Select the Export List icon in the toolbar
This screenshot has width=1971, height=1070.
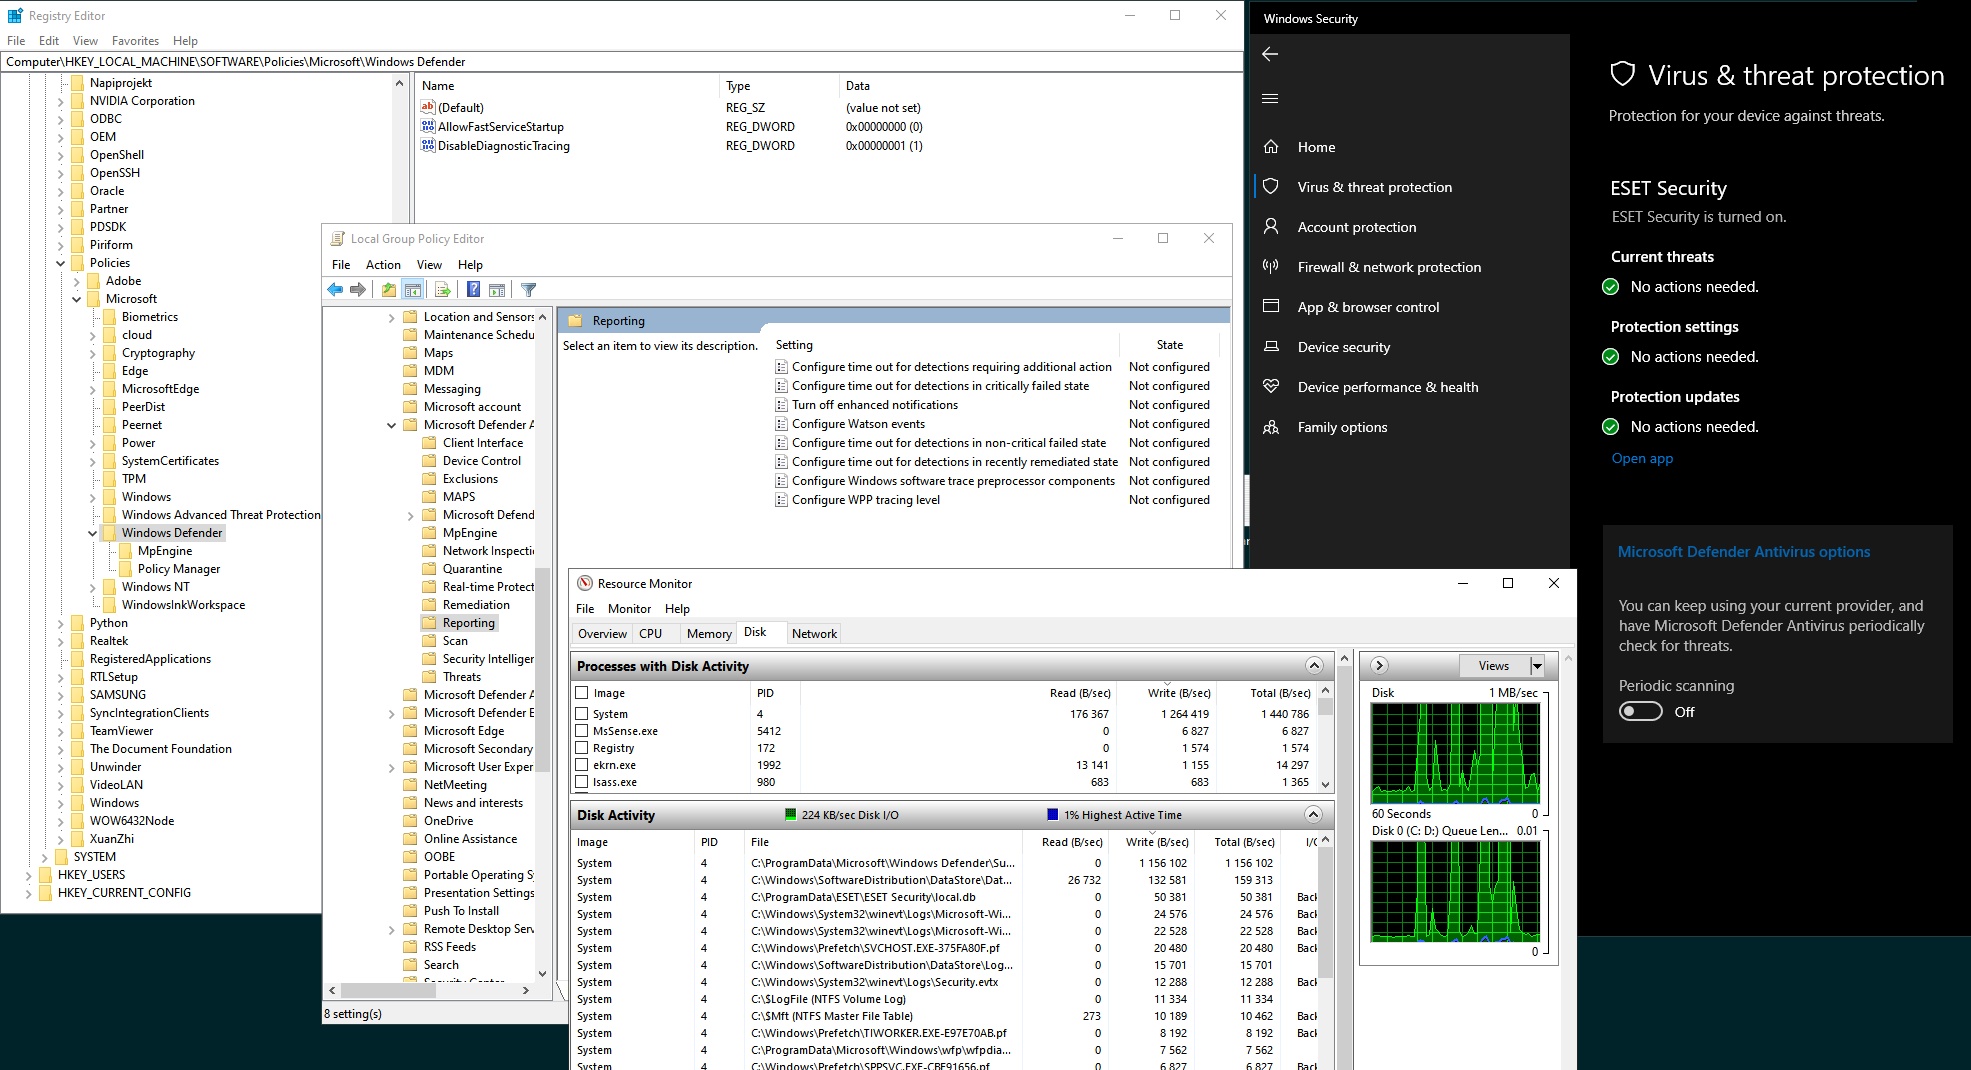point(443,289)
